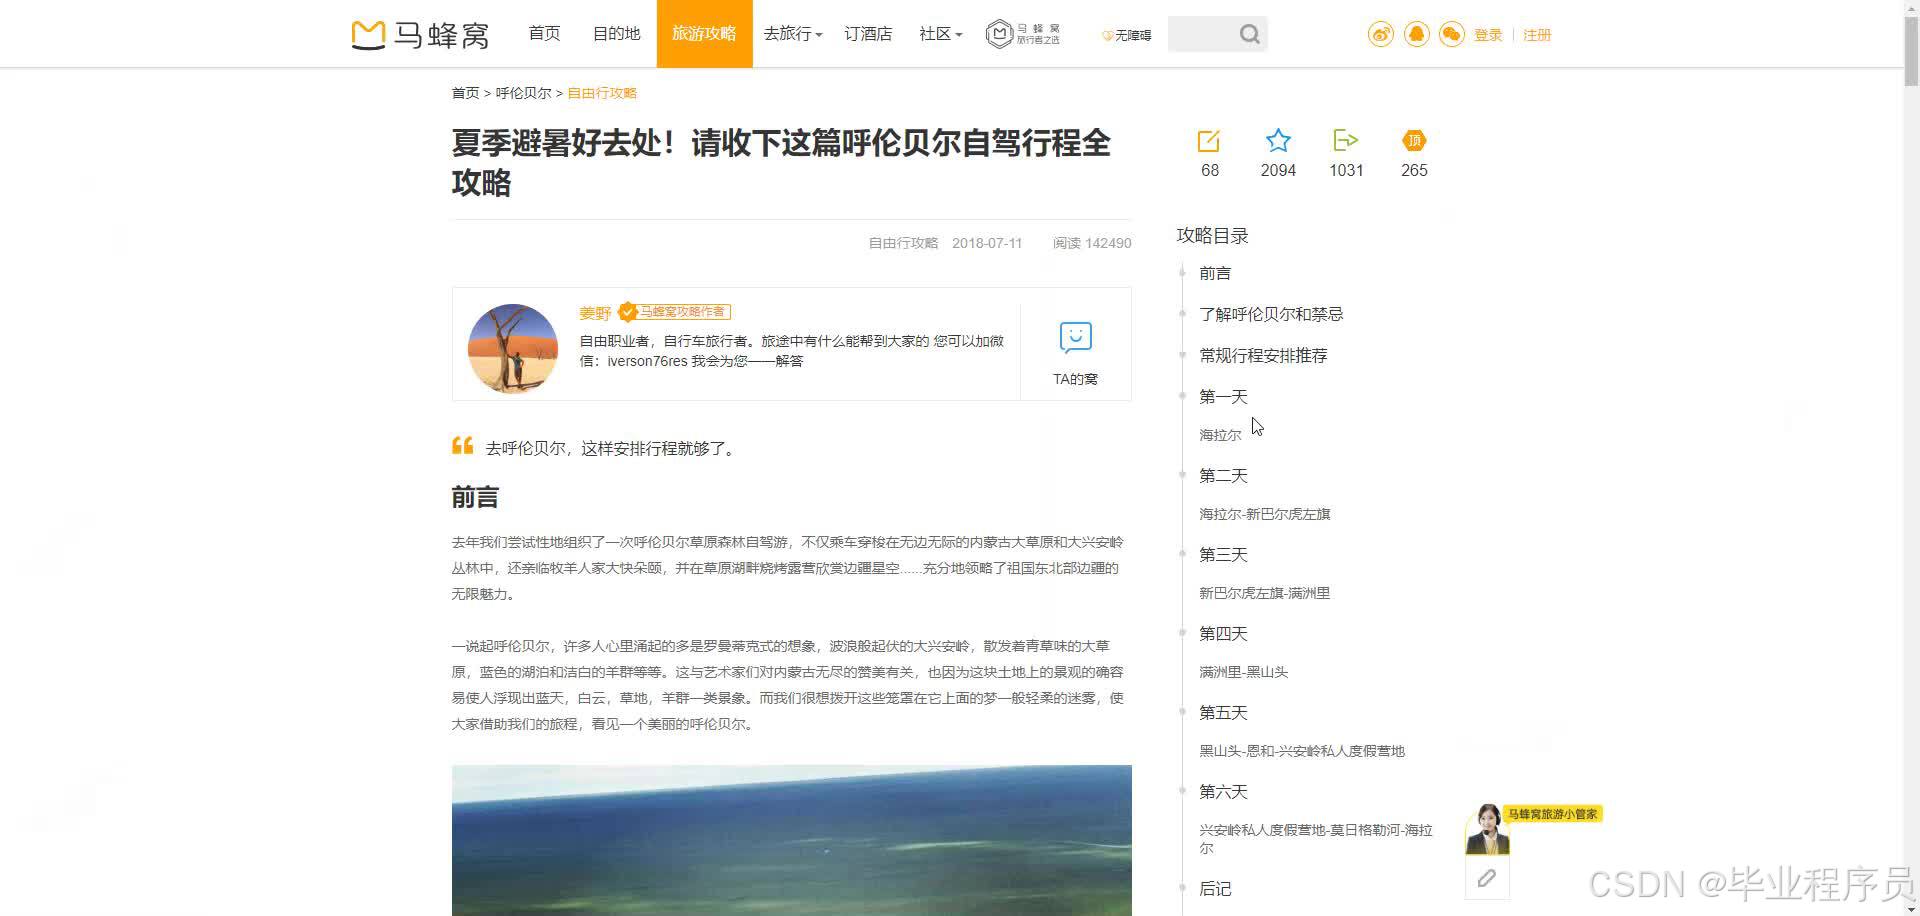Switch to the 订酒店 nav item

(x=867, y=33)
